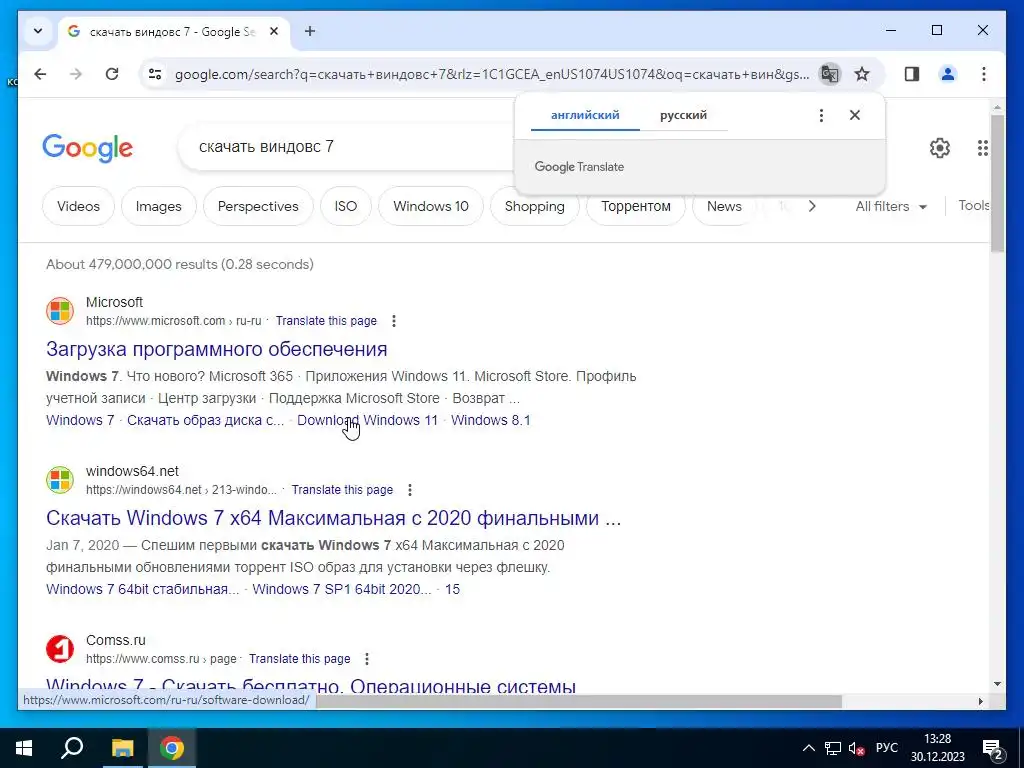
Task: Open Windows taskbar search
Action: pyautogui.click(x=72, y=748)
